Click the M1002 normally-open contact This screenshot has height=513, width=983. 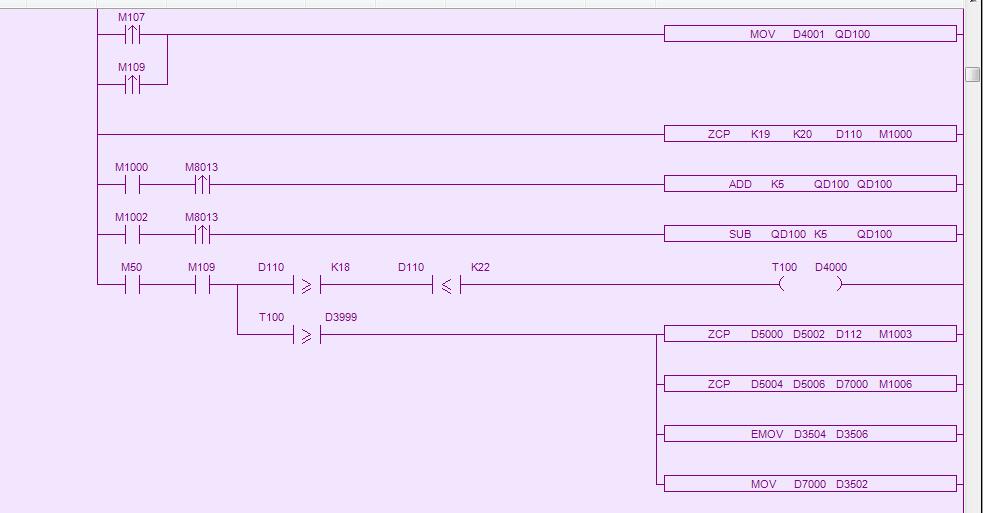132,235
